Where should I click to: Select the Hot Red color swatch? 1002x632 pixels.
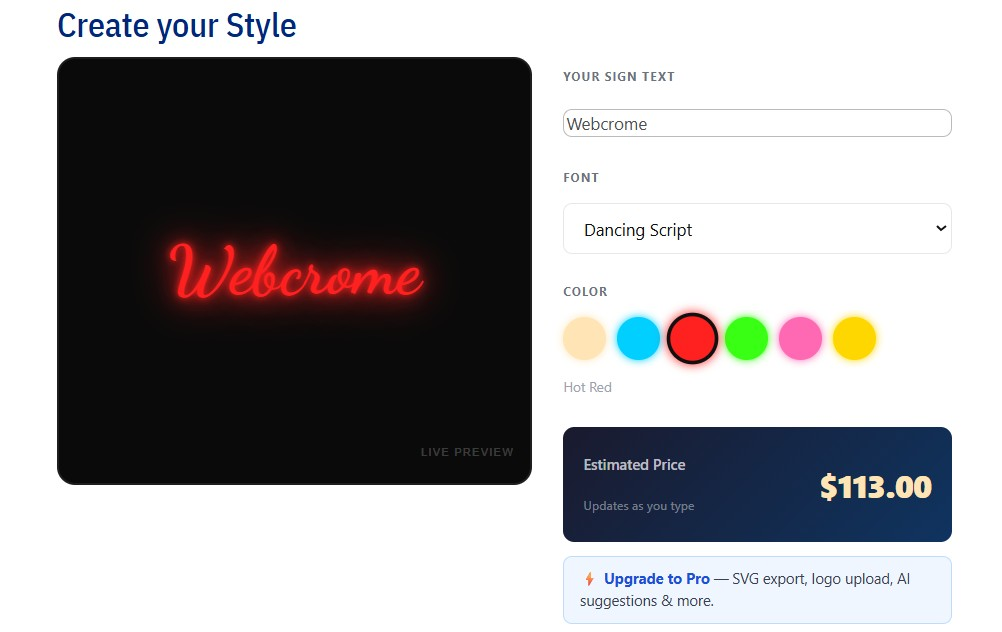692,338
